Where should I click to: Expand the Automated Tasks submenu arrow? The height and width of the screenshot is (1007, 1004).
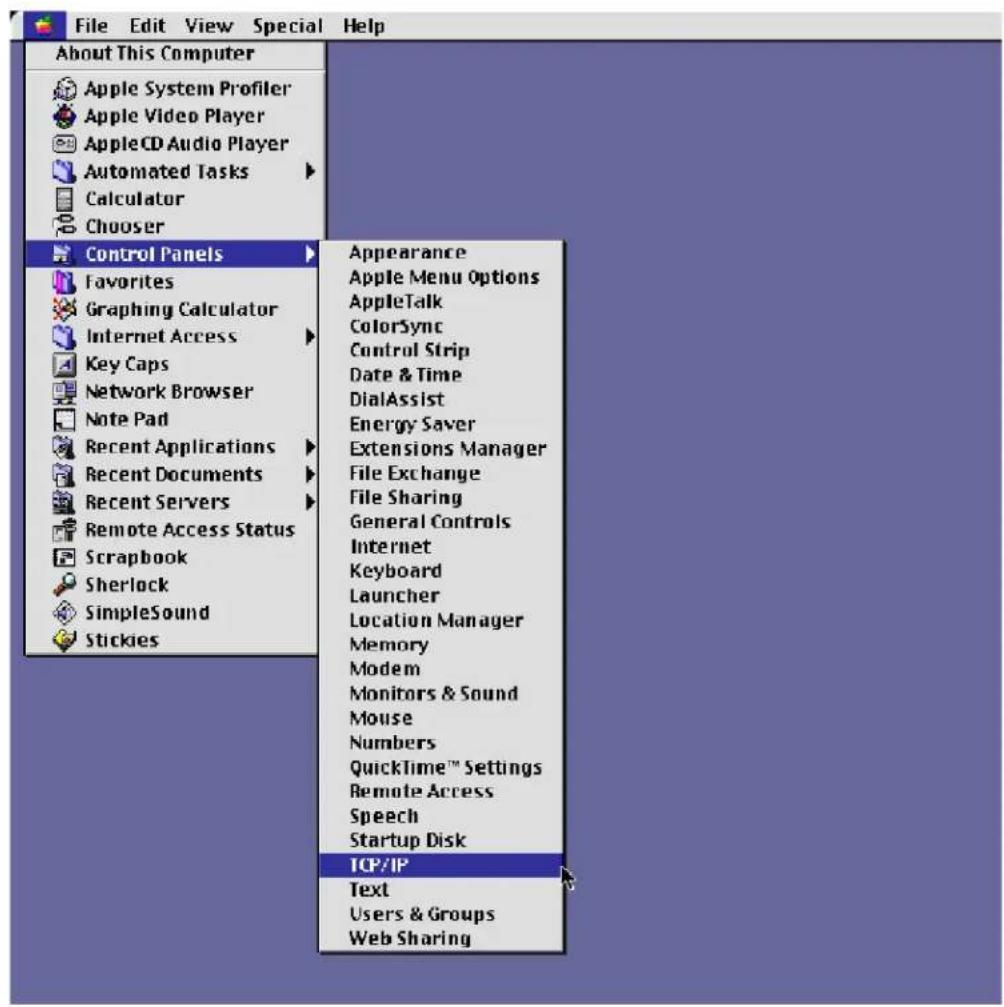point(310,171)
